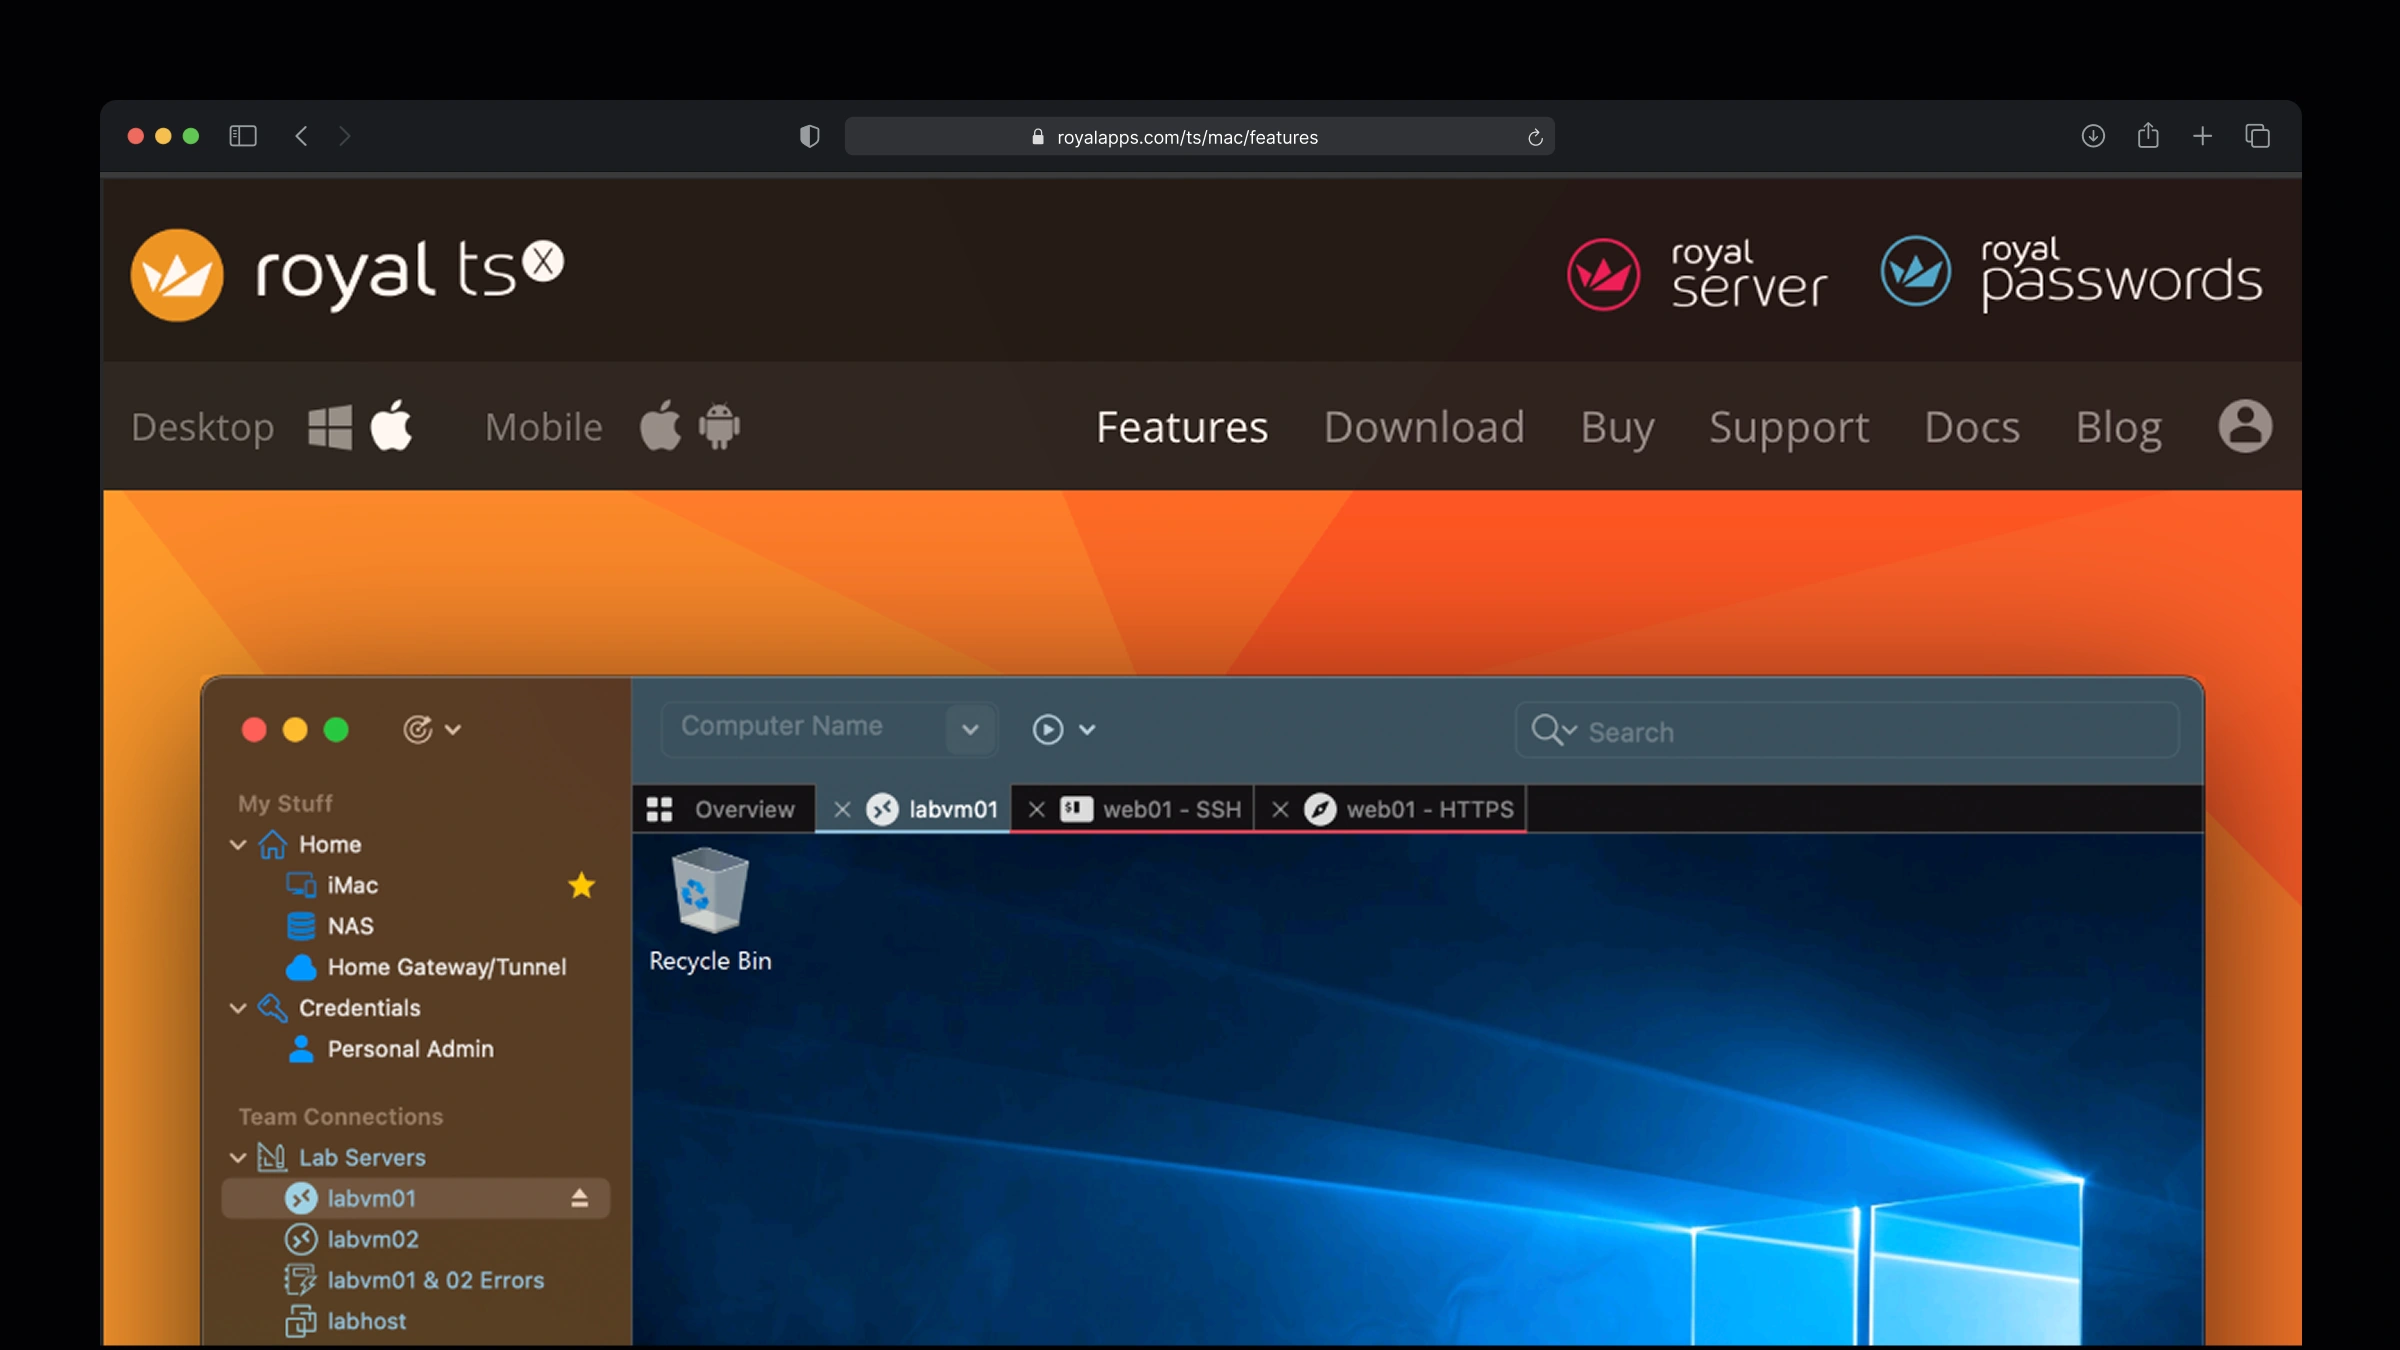
Task: Collapse the Lab Servers folder
Action: pyautogui.click(x=238, y=1157)
